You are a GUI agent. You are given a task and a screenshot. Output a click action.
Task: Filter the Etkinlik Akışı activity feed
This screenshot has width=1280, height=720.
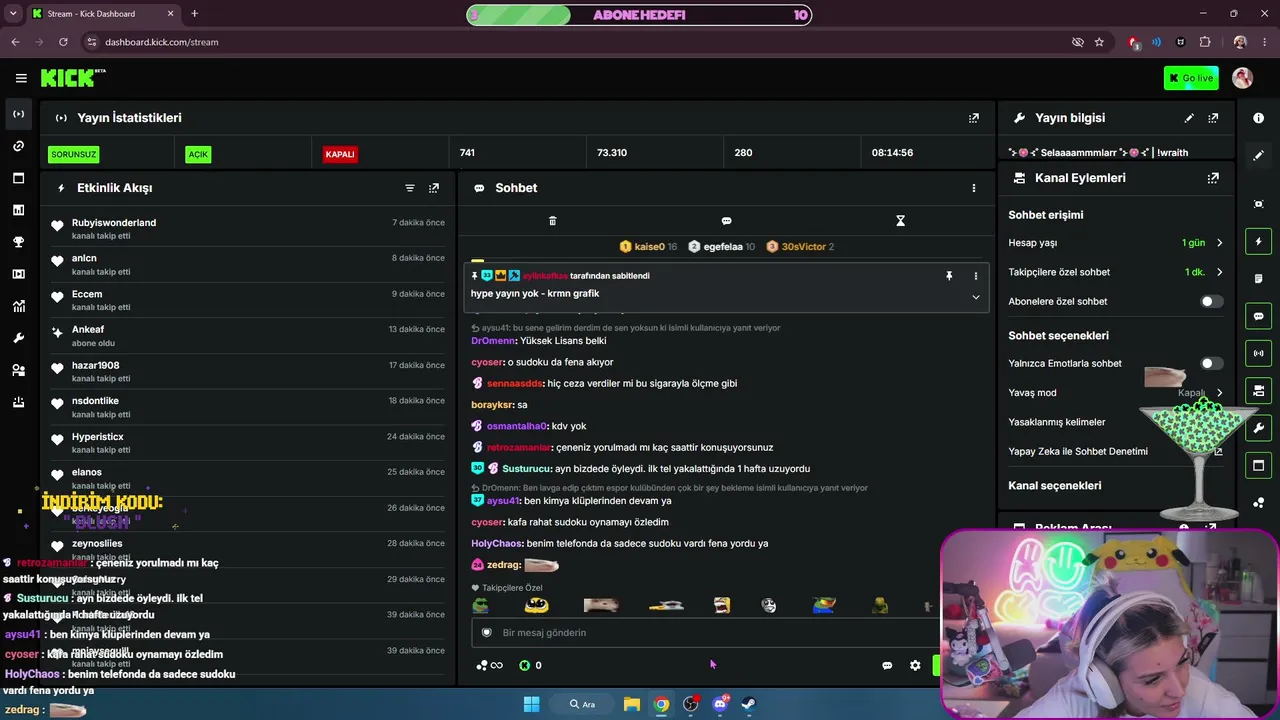410,188
